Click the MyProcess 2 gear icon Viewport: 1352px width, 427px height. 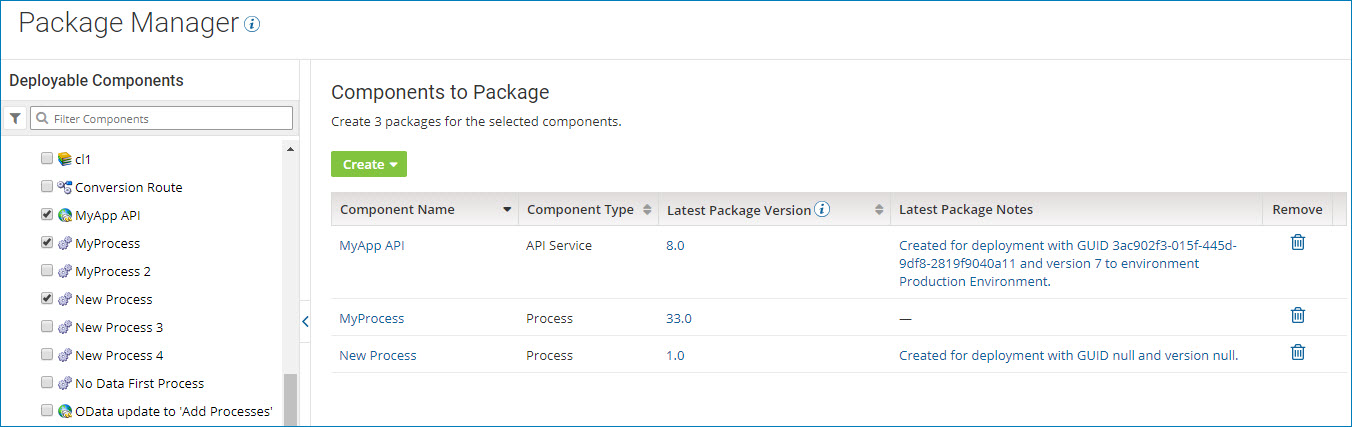65,271
